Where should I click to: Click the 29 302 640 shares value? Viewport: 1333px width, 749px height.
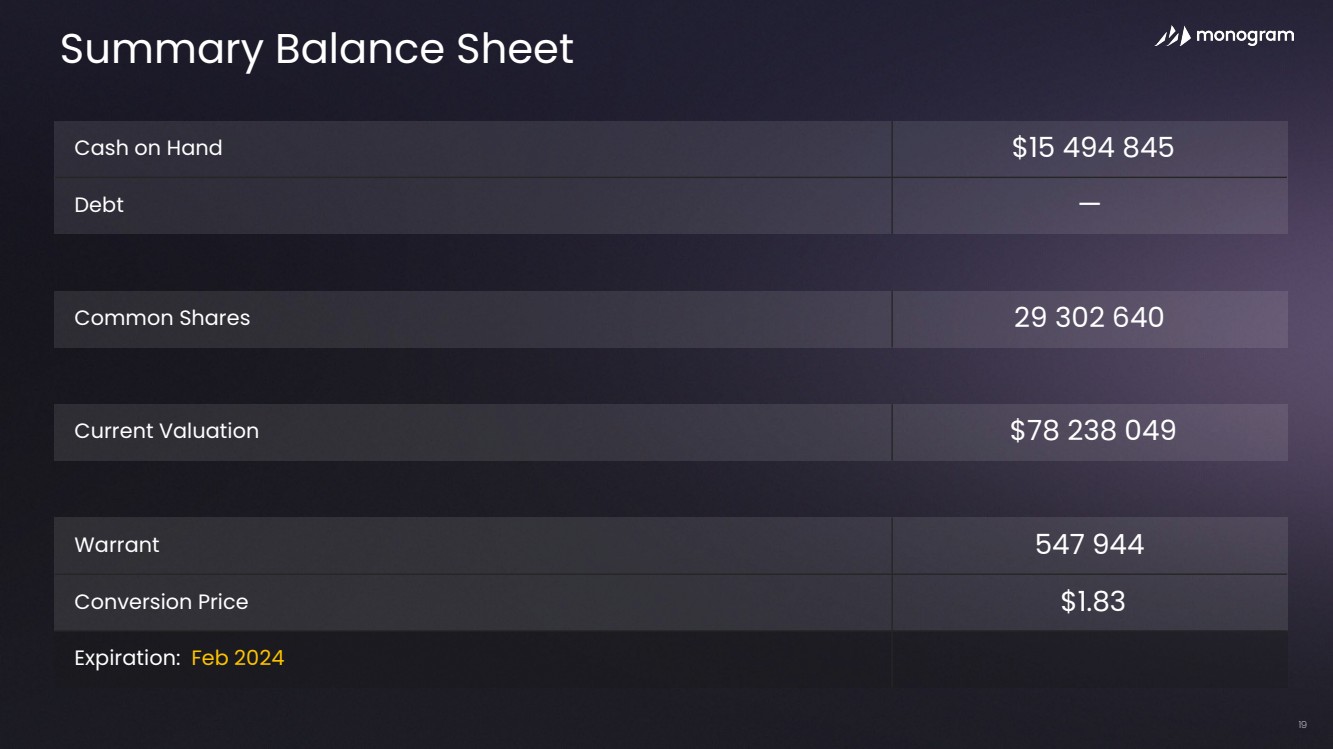(1089, 318)
